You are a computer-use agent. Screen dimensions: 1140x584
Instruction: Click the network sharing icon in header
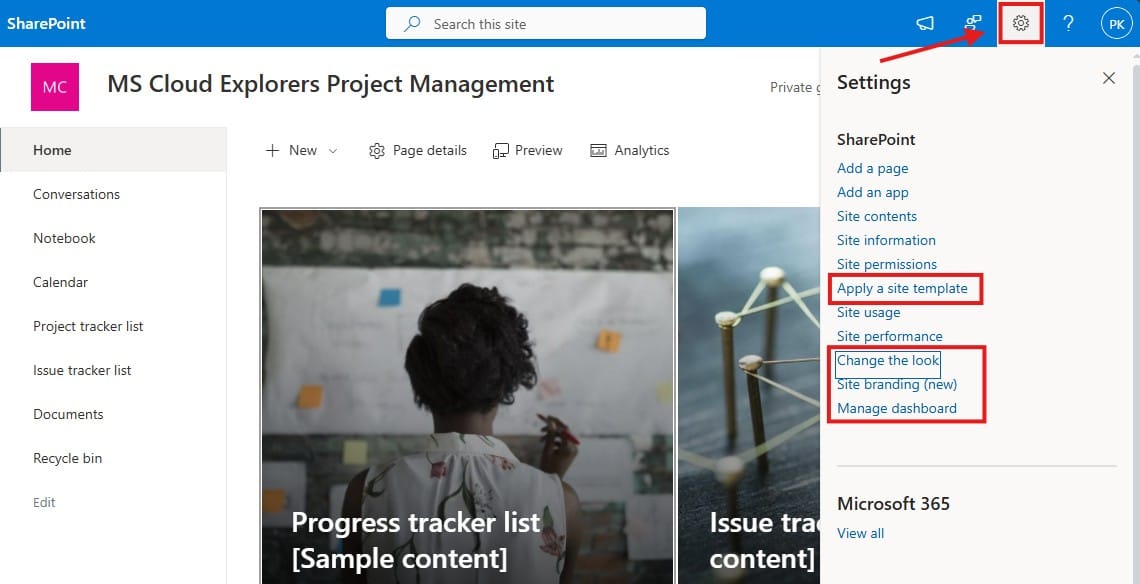click(973, 23)
